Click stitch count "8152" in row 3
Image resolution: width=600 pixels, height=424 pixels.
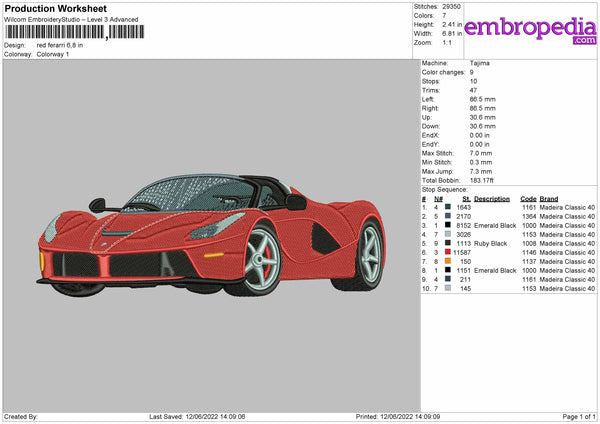pos(463,225)
